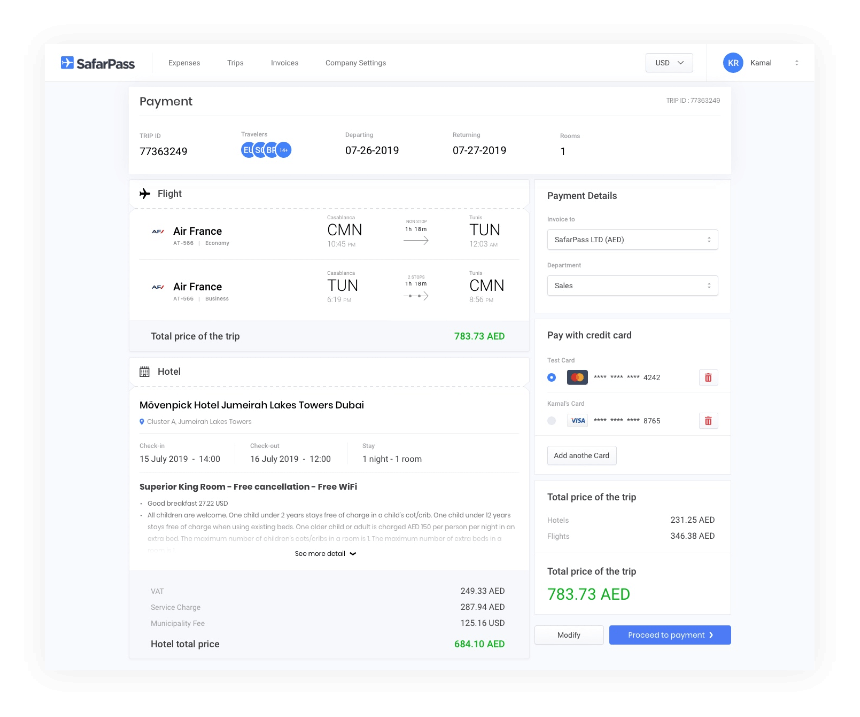Delete the Test Card ending 4242
This screenshot has width=860, height=717.
click(708, 377)
